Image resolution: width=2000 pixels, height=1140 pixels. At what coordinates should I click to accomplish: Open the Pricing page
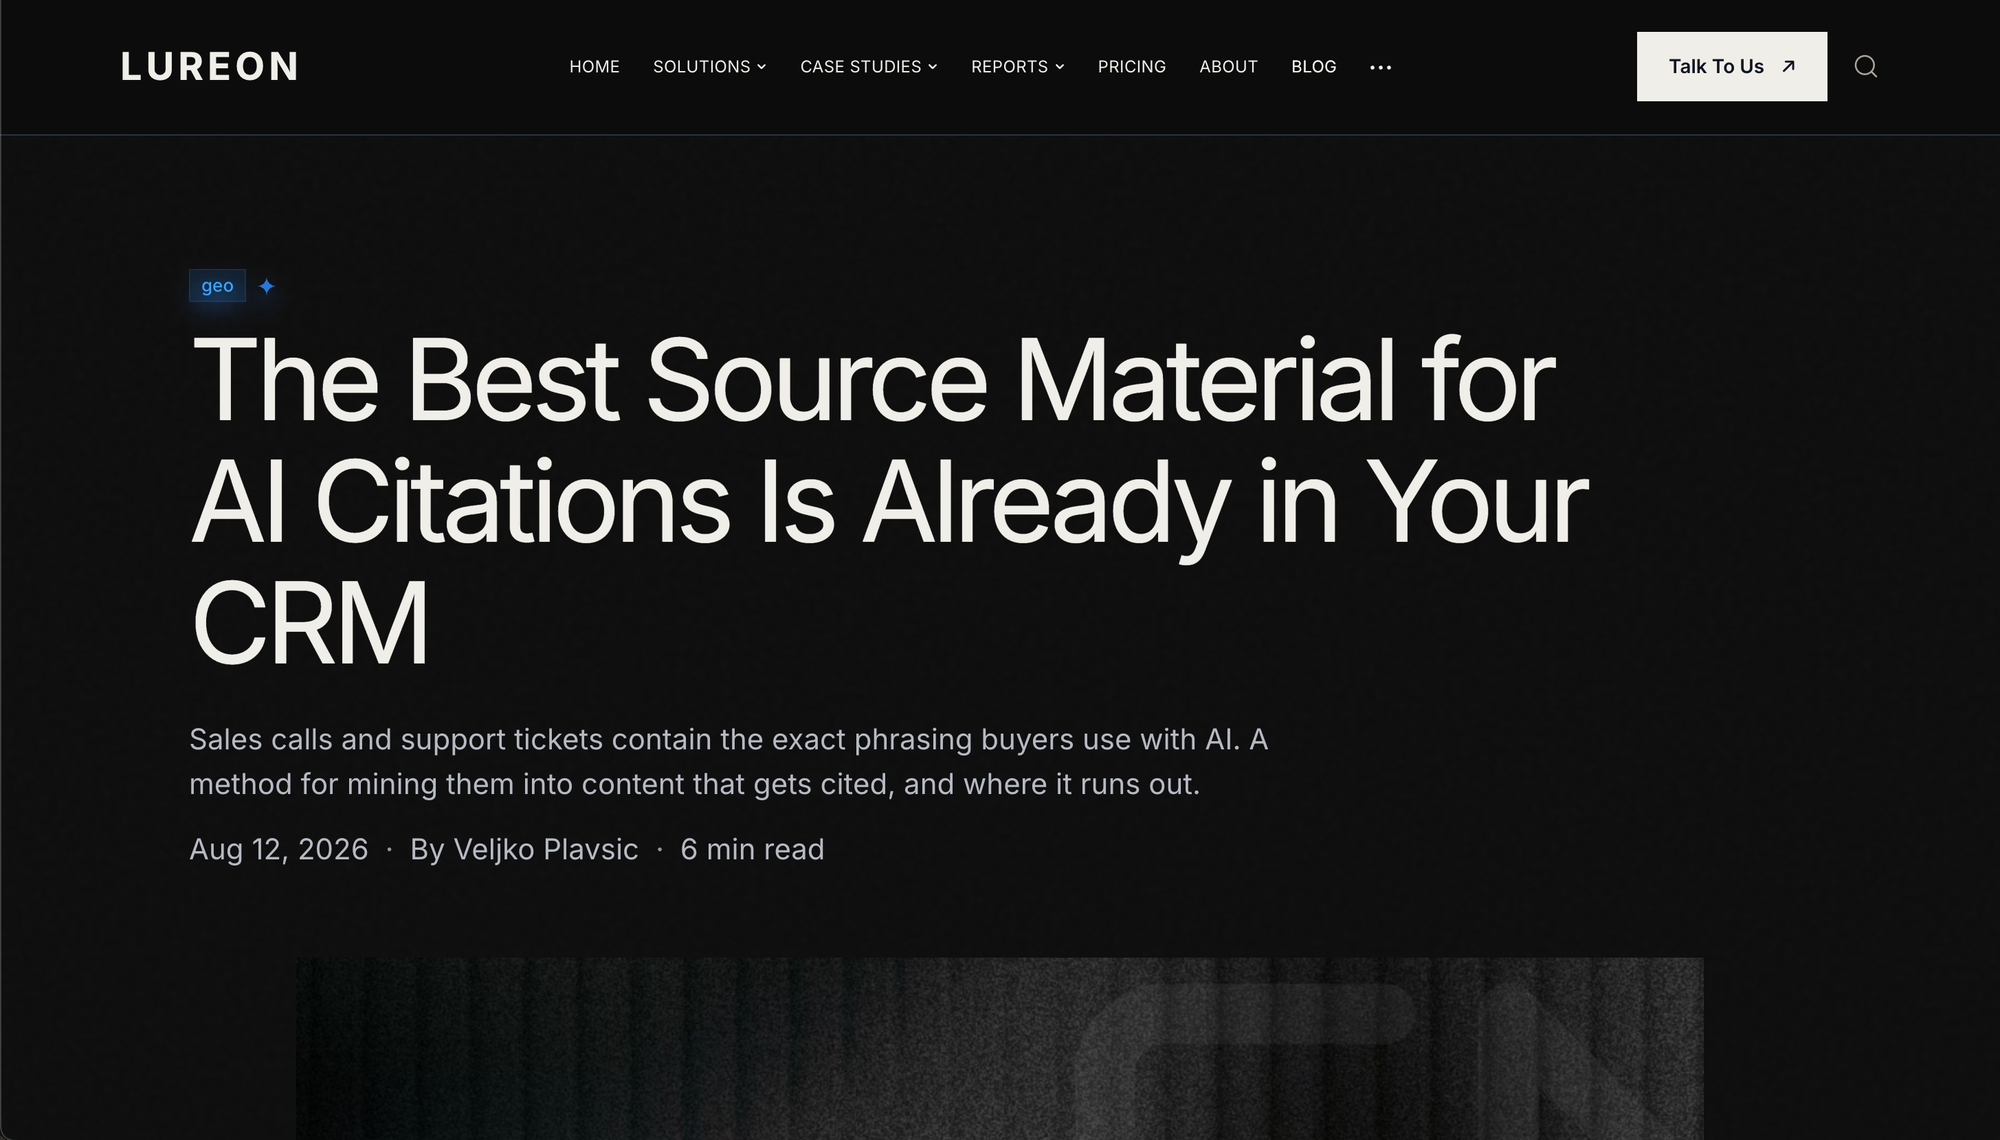click(x=1131, y=66)
